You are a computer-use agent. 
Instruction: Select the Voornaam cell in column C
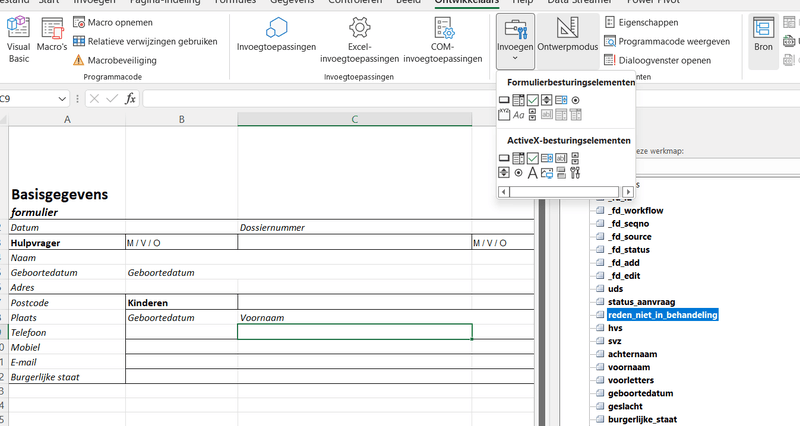pyautogui.click(x=355, y=317)
